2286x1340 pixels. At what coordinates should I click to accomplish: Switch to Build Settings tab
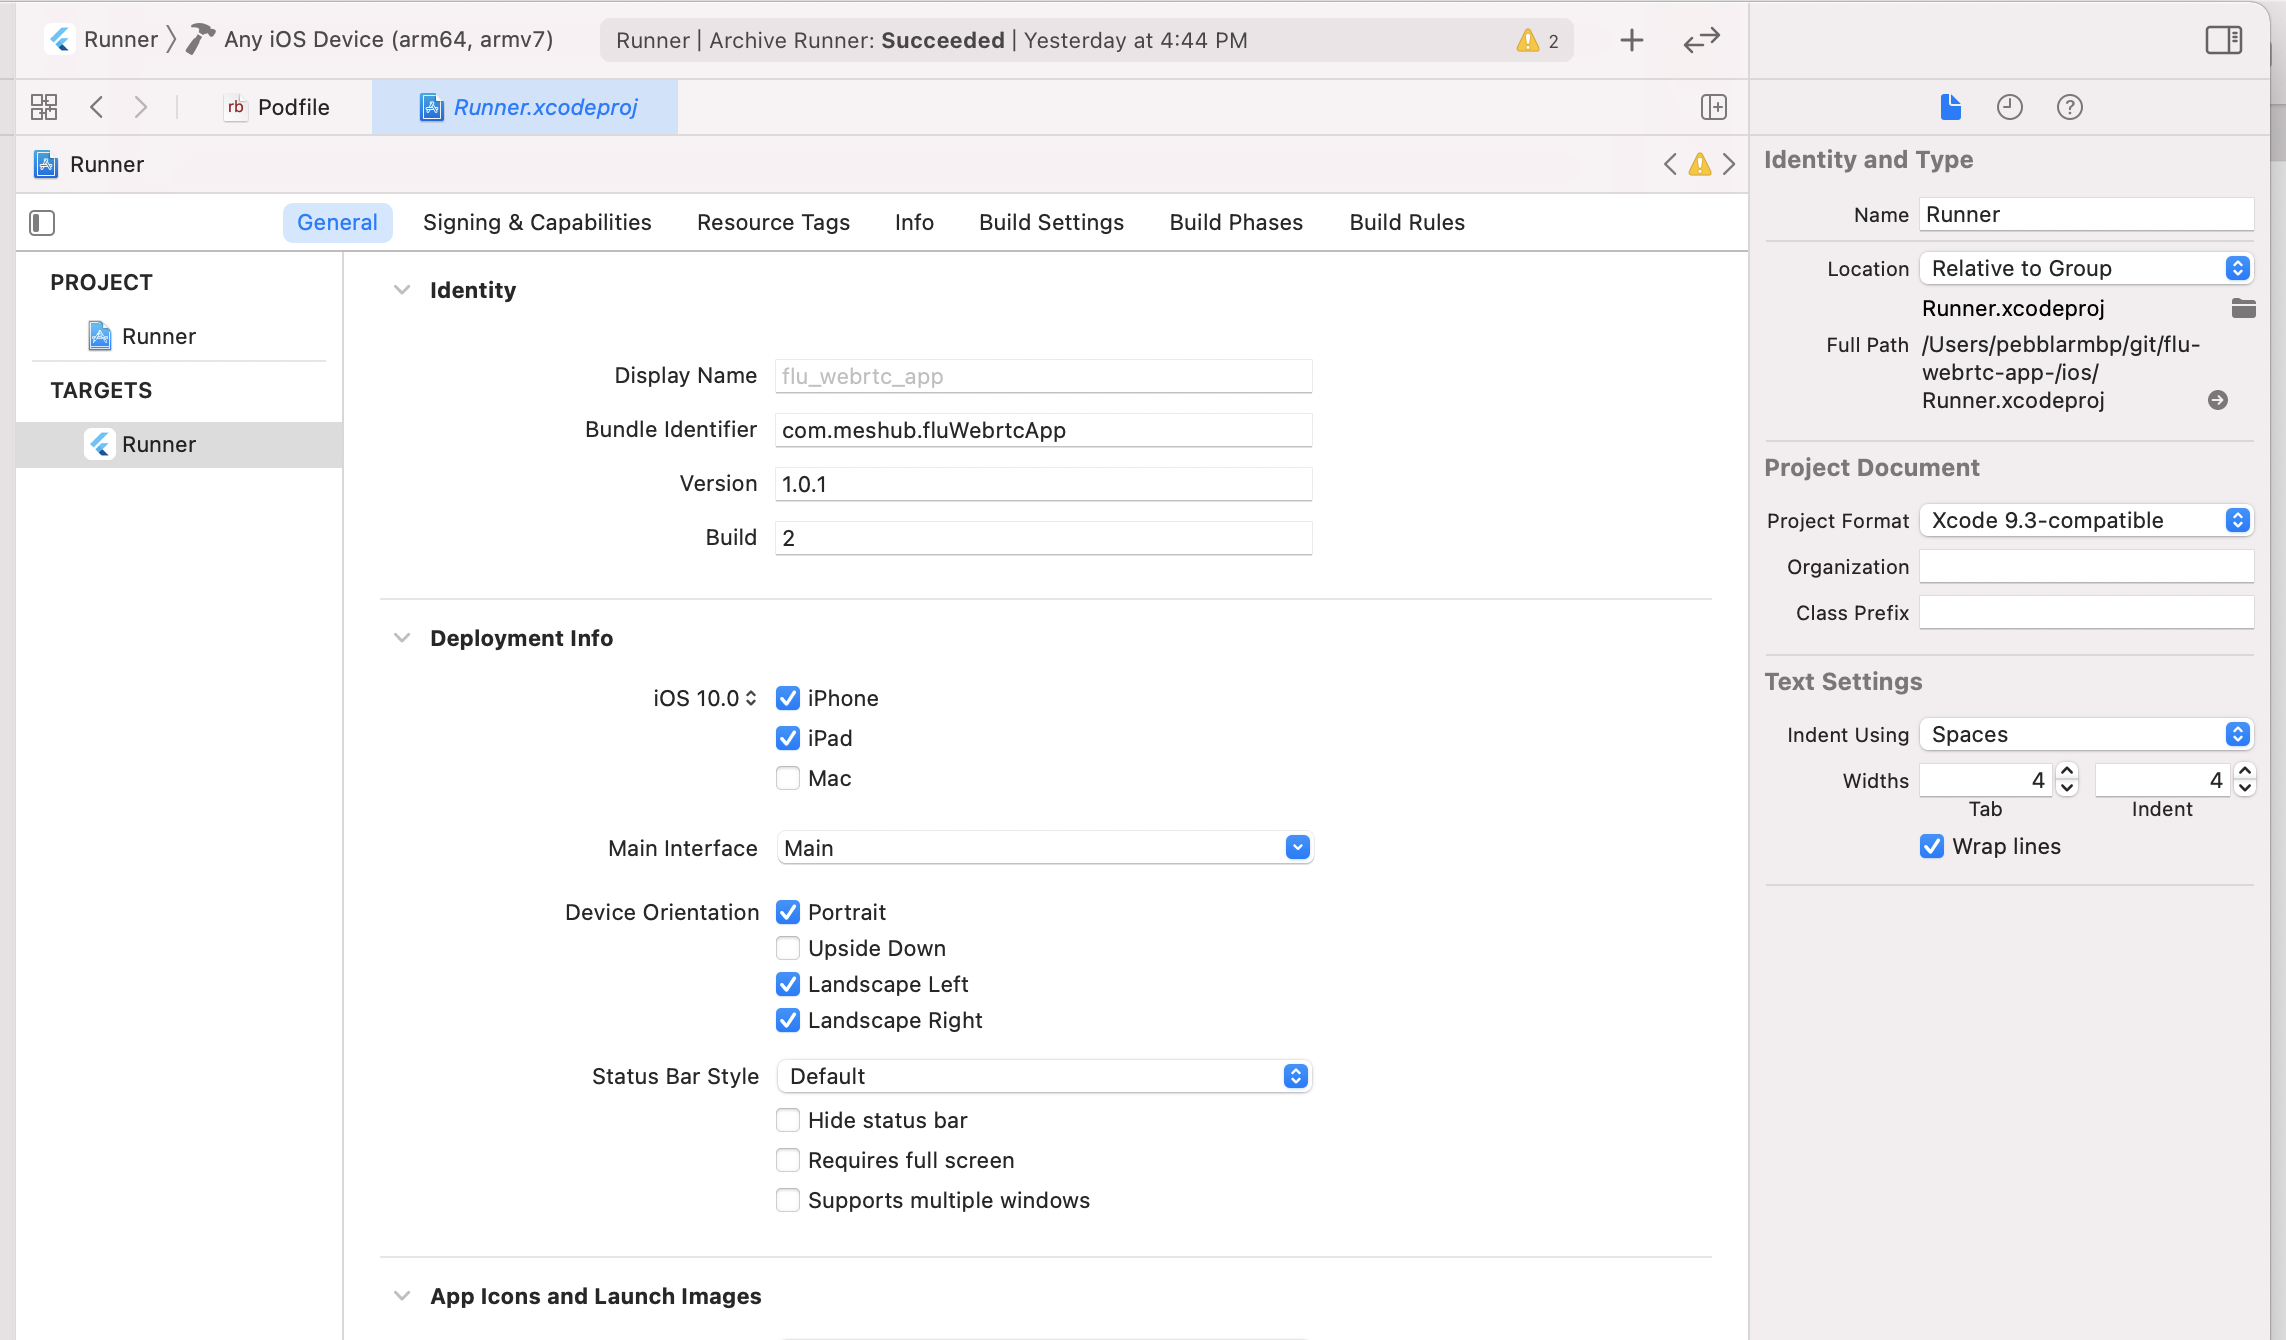1051,222
